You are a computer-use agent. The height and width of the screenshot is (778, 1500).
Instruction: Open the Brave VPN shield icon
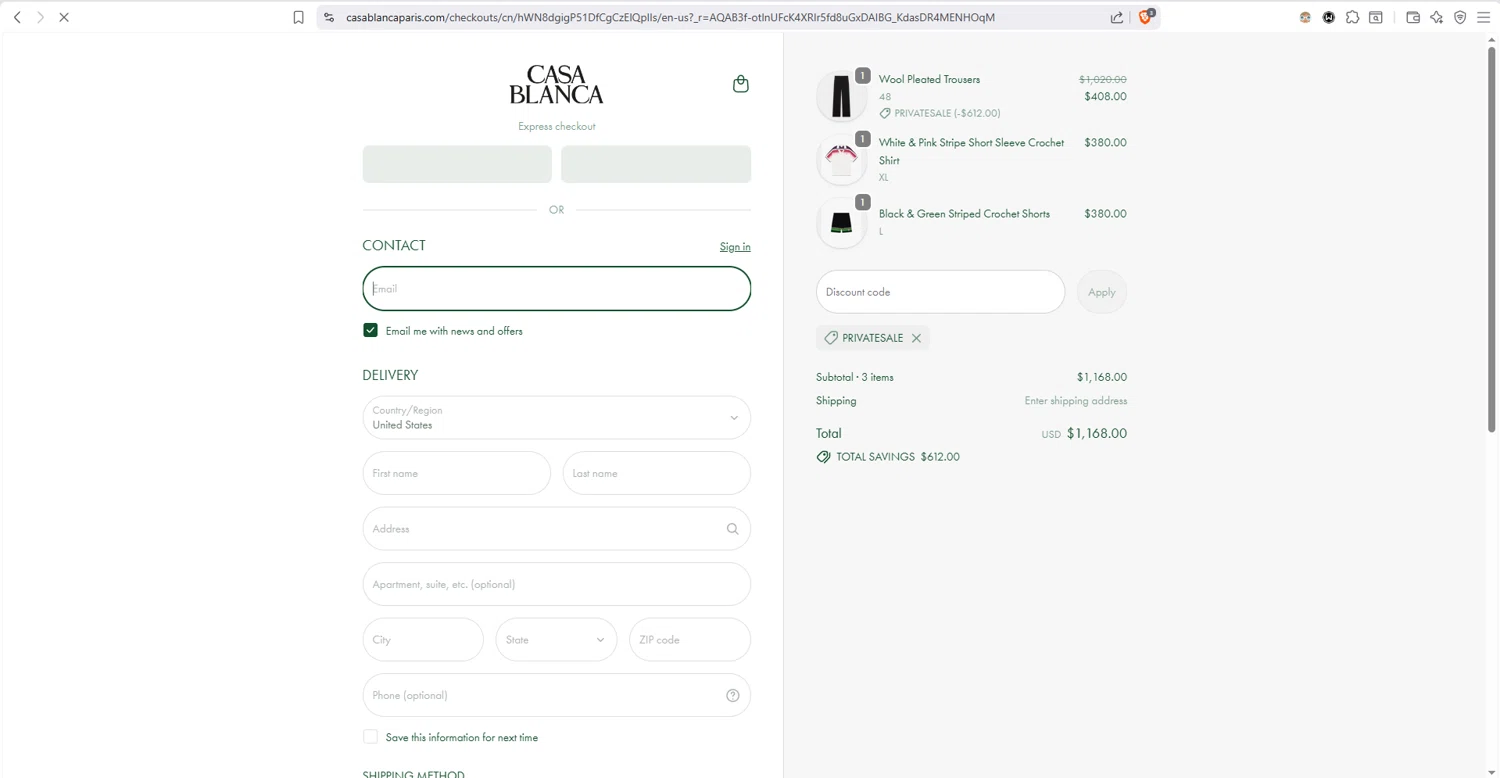pos(1460,17)
